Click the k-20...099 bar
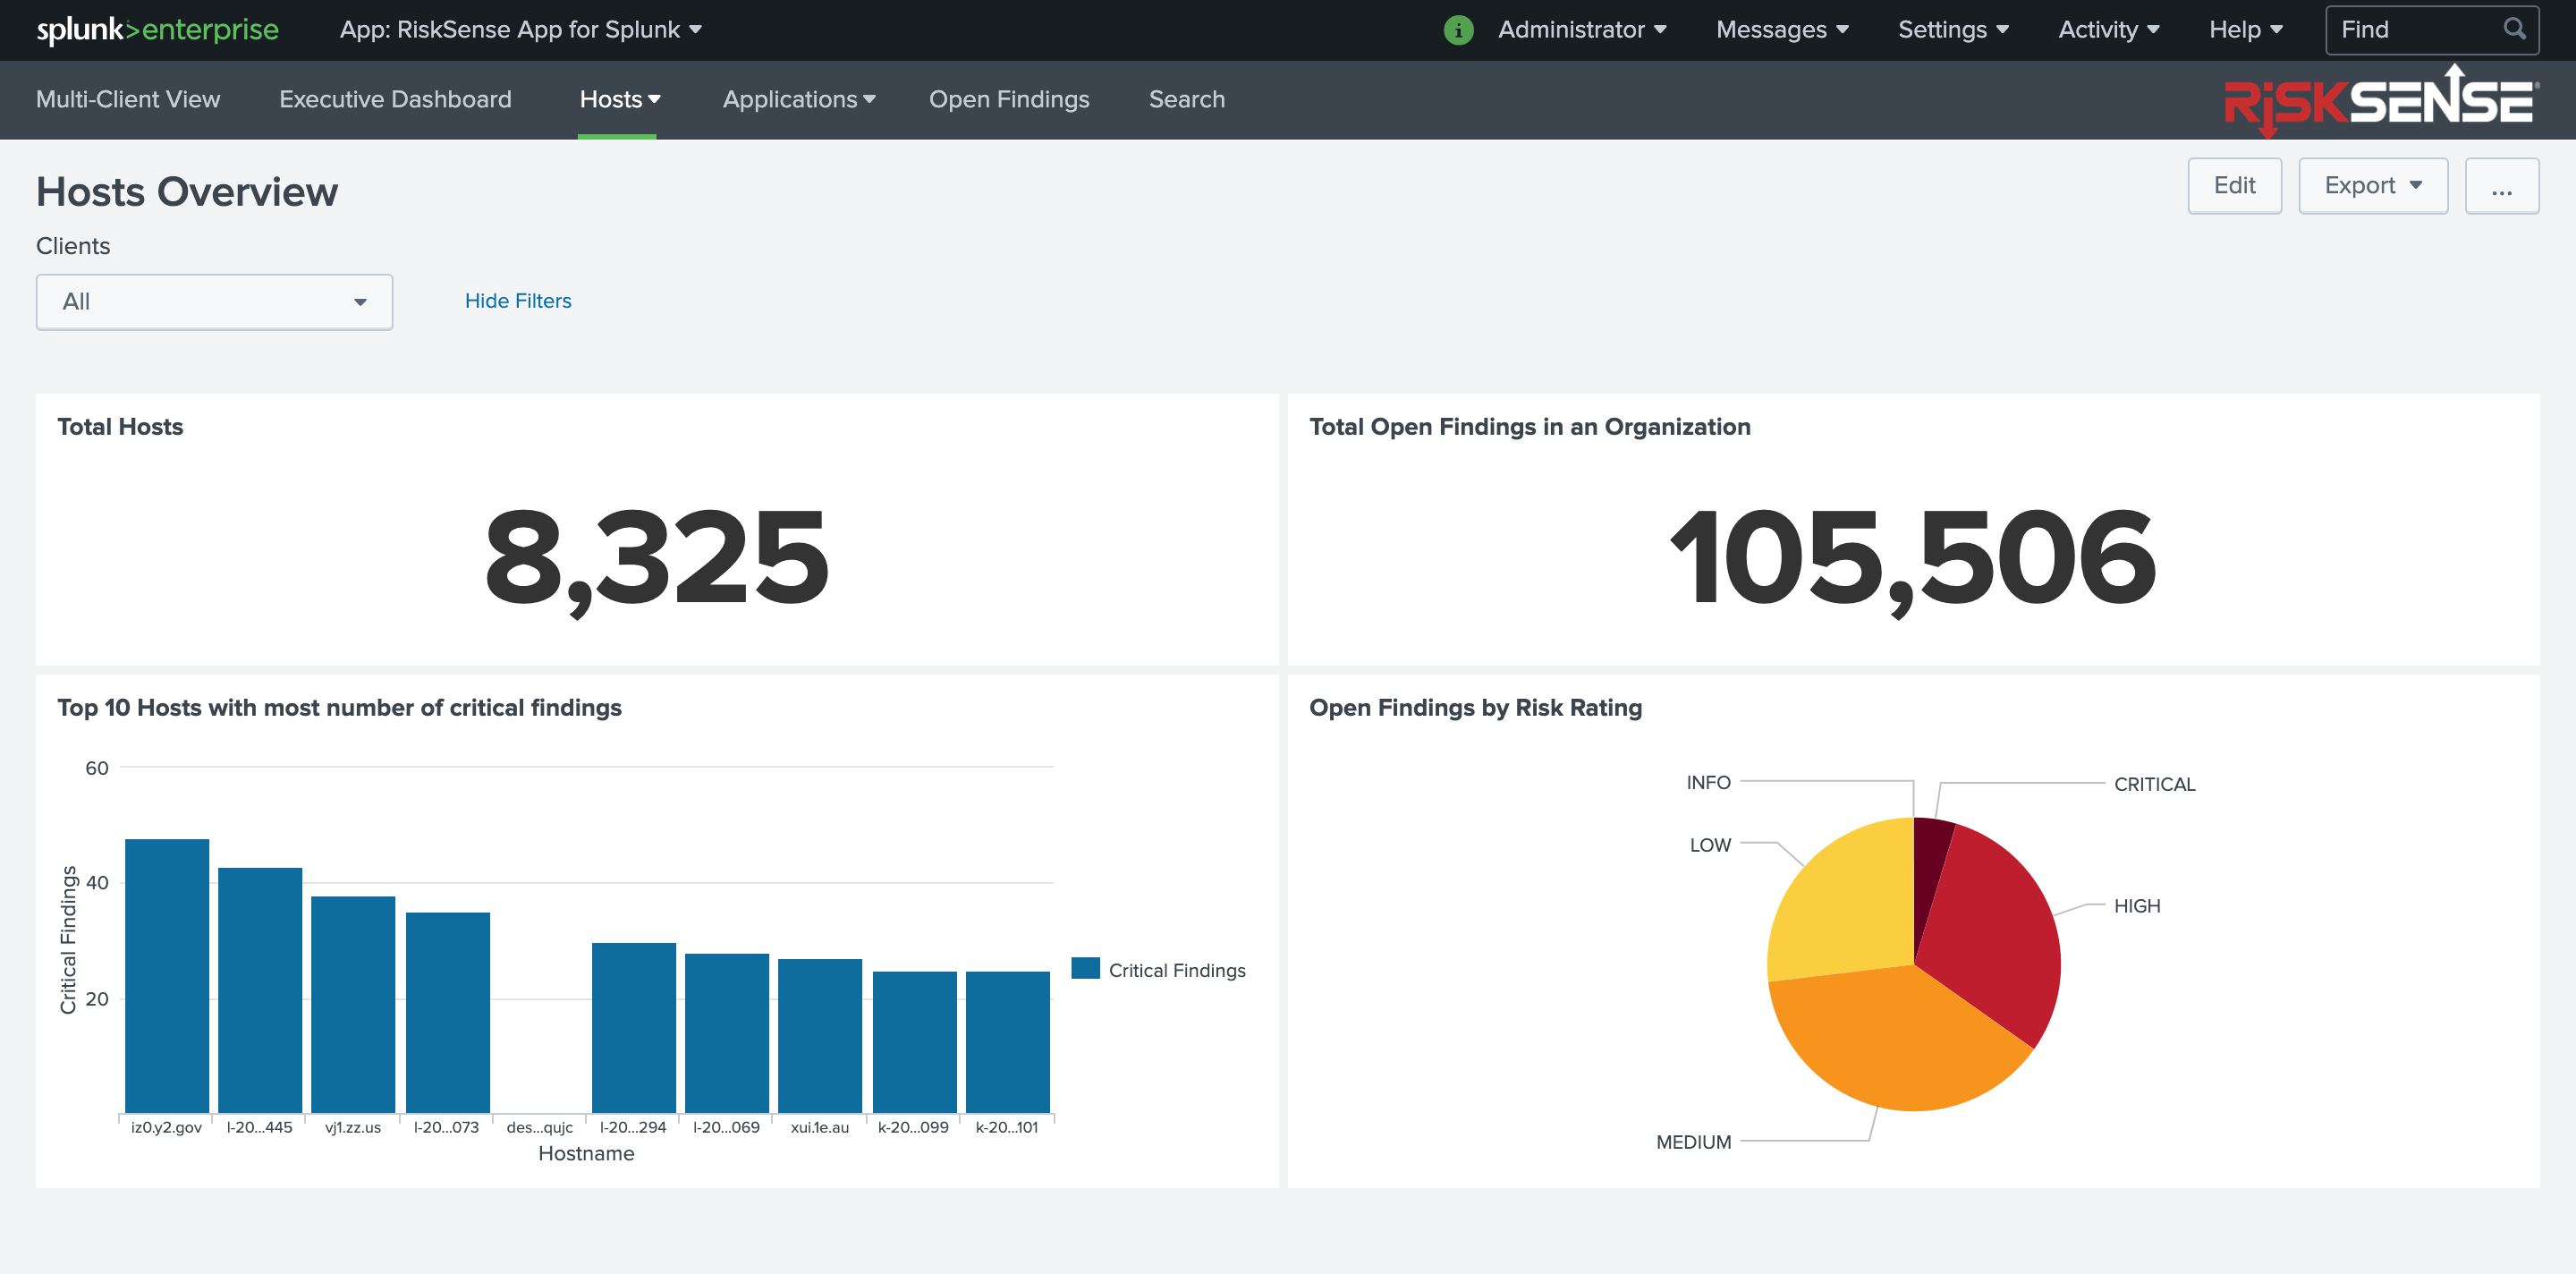The width and height of the screenshot is (2576, 1274). click(x=915, y=1041)
